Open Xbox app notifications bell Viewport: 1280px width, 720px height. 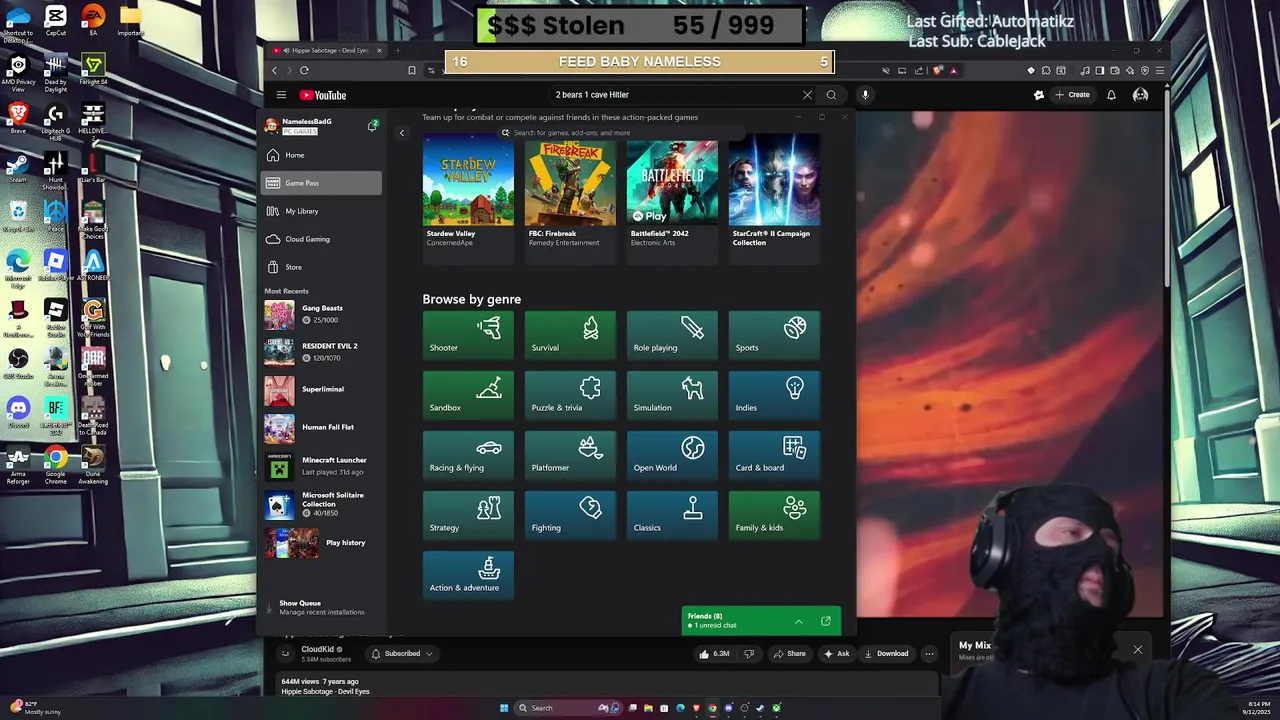pyautogui.click(x=372, y=126)
